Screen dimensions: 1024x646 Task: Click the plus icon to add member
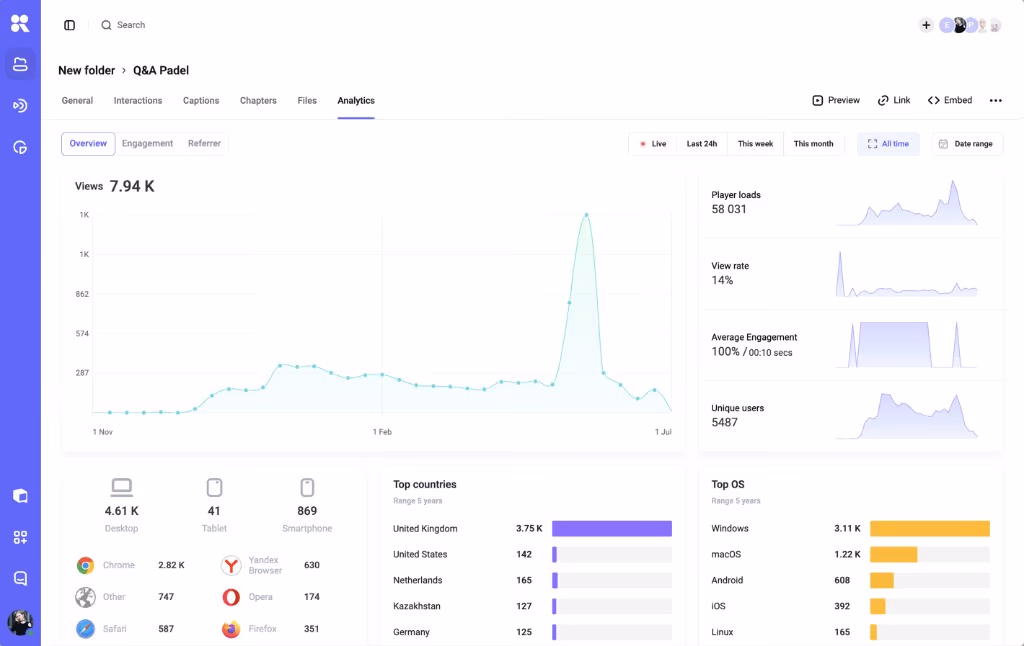point(926,25)
